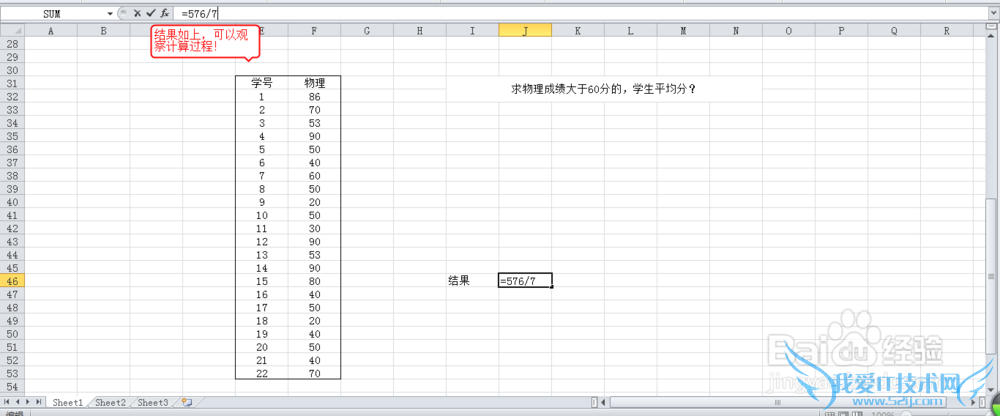Select the score 20 in row 40
Image resolution: width=1000 pixels, height=416 pixels.
tap(314, 202)
